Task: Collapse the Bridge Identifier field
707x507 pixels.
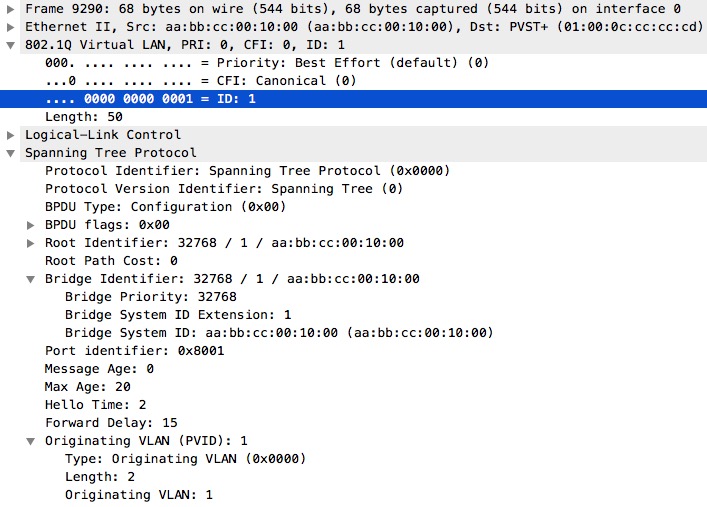Action: [31, 279]
